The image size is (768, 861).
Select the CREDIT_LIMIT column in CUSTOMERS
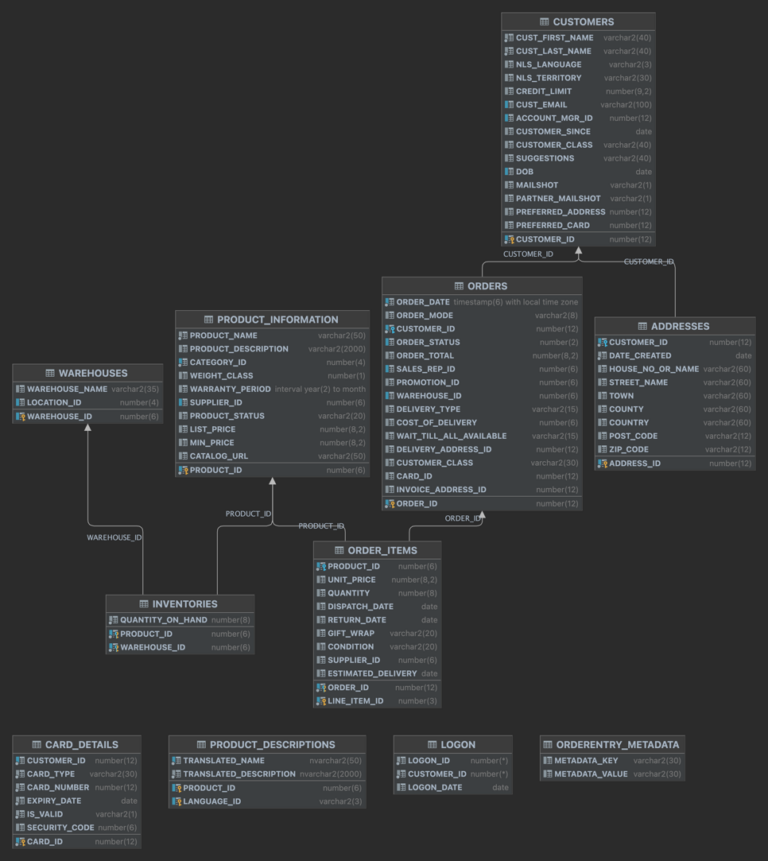[544, 91]
